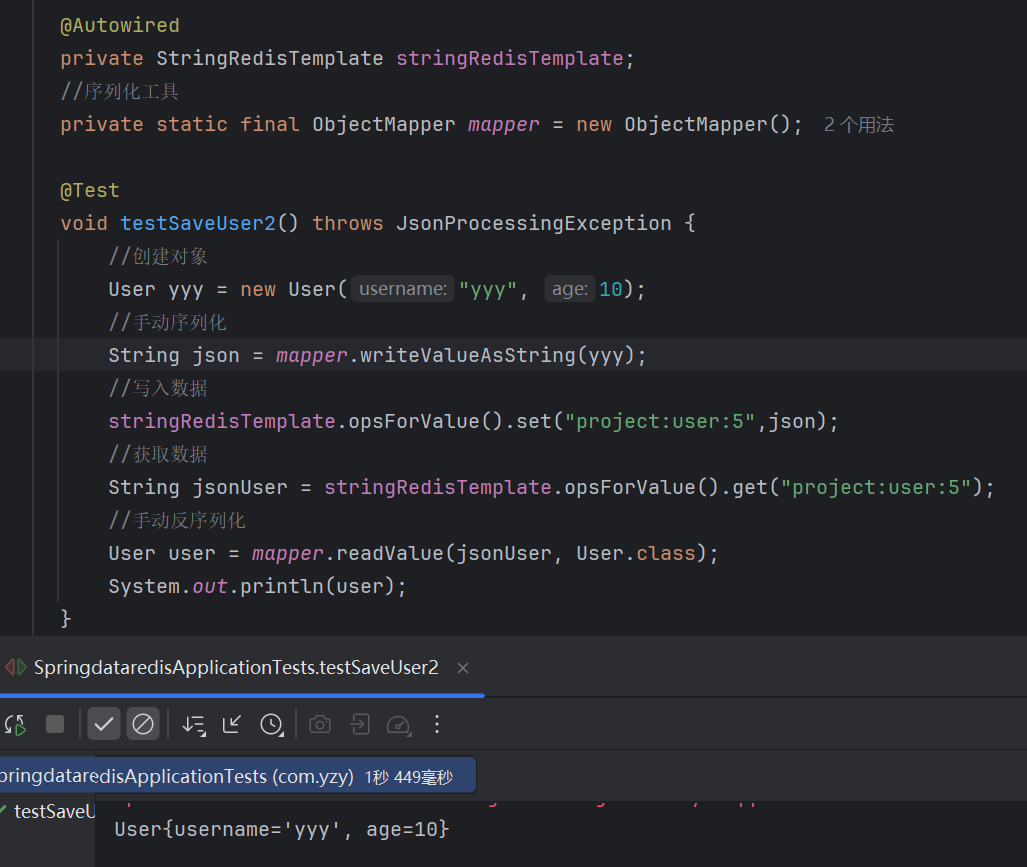The image size is (1027, 867).
Task: Click the "project:user:5" string in set call
Action: tap(660, 421)
